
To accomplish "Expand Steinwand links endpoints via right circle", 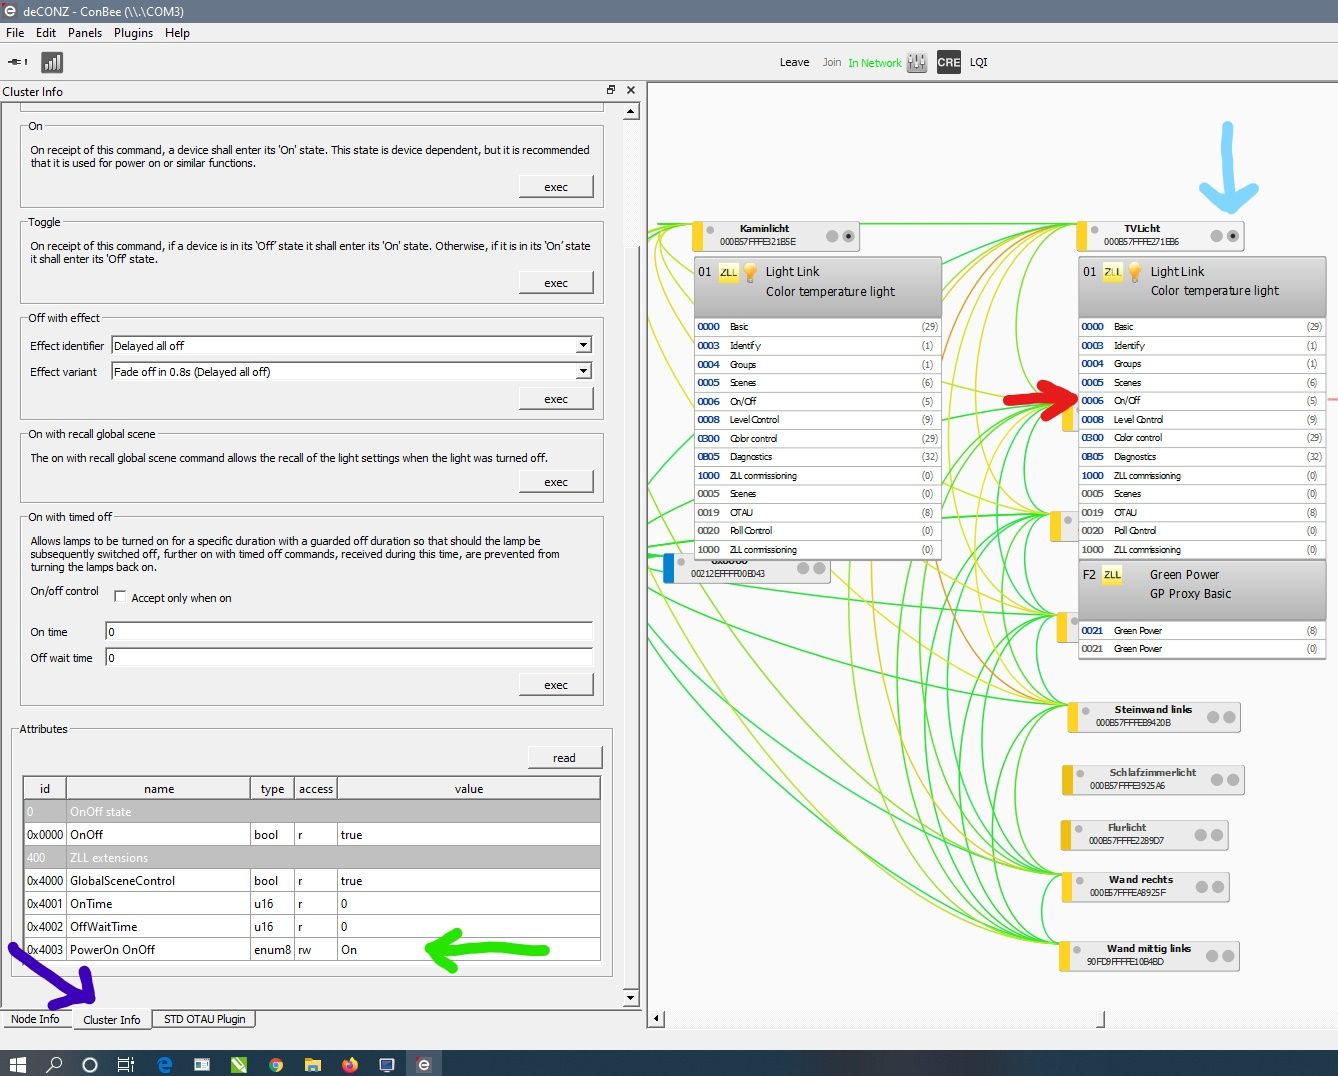I will pyautogui.click(x=1229, y=717).
